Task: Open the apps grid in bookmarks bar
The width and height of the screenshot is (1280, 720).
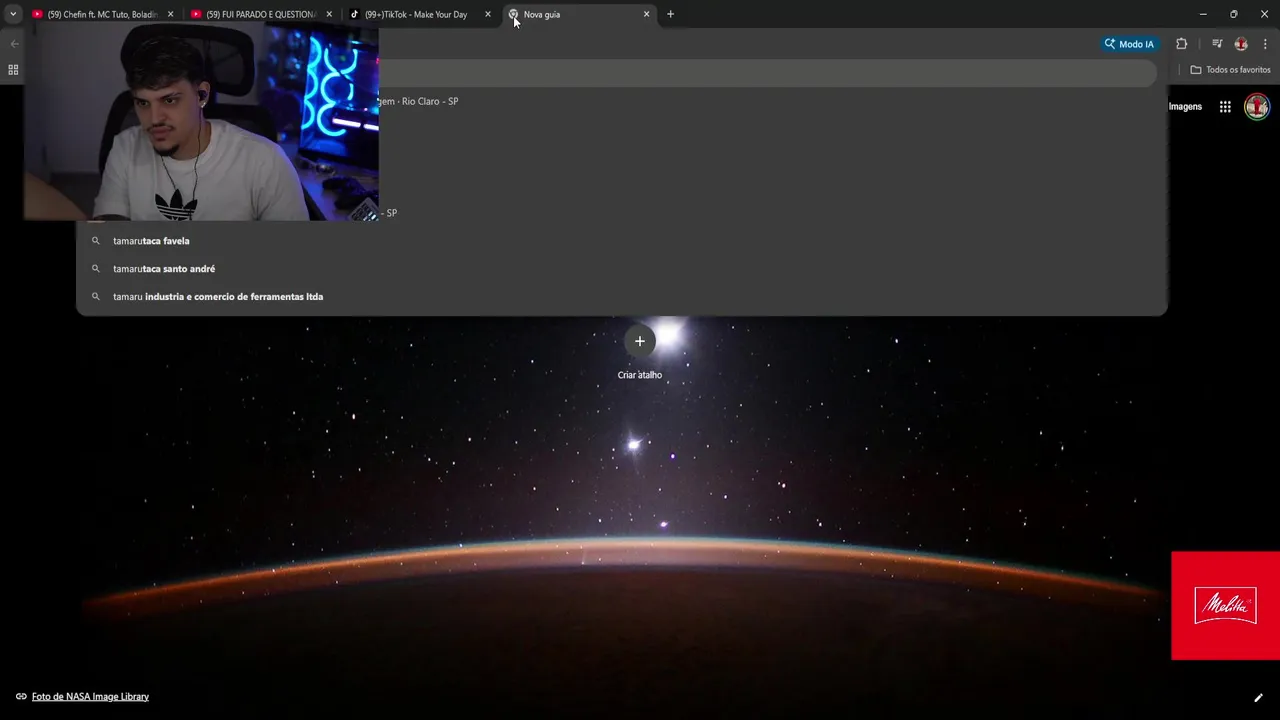Action: [x=13, y=70]
